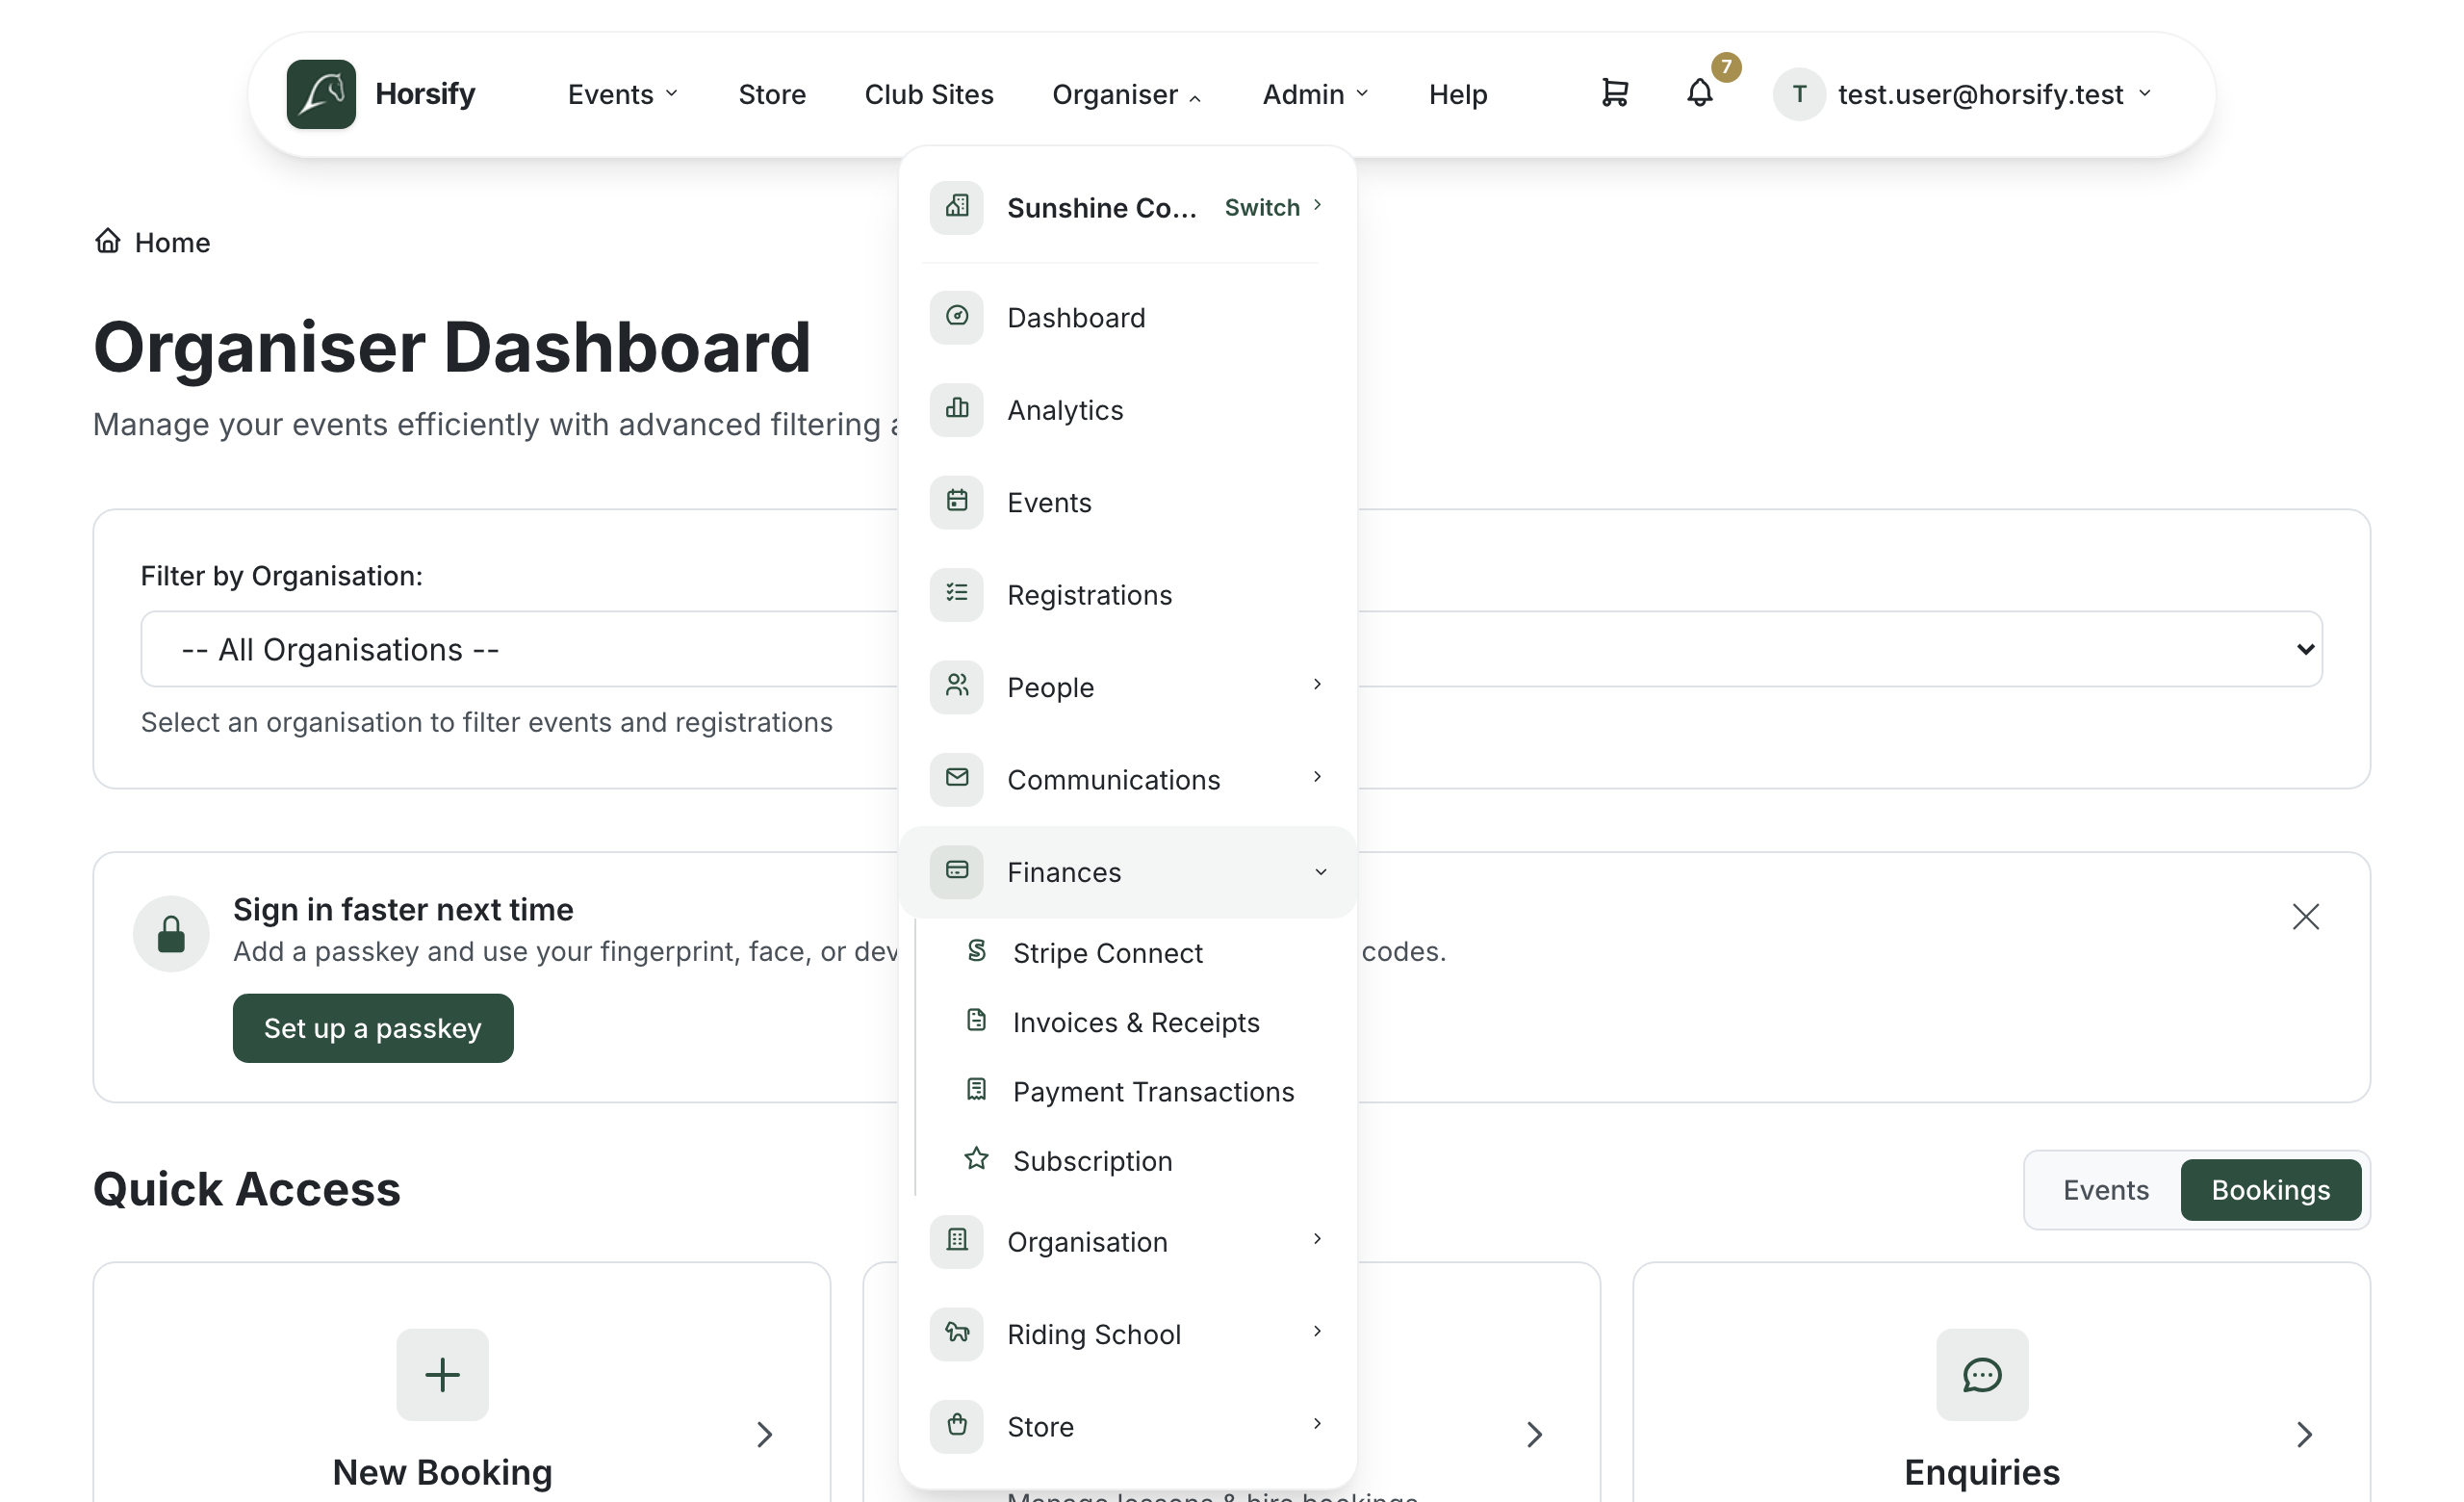Screen dimensions: 2464x1502
Task: Collapse the Organiser navigation menu
Action: [1127, 94]
